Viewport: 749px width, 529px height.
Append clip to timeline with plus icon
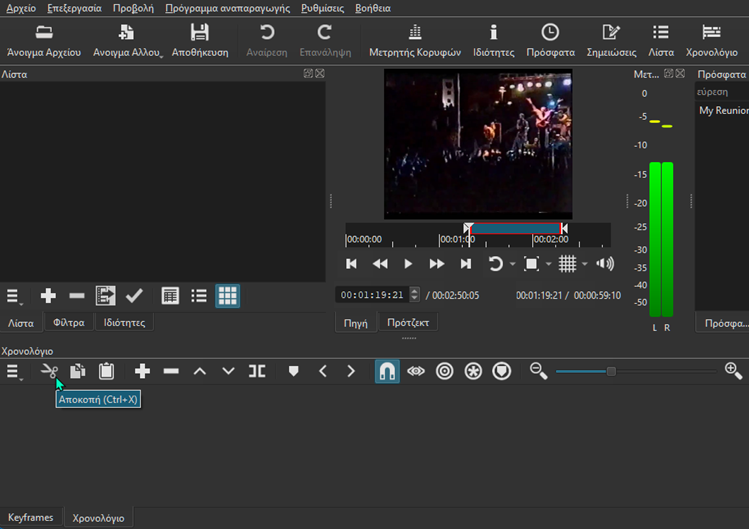[142, 371]
